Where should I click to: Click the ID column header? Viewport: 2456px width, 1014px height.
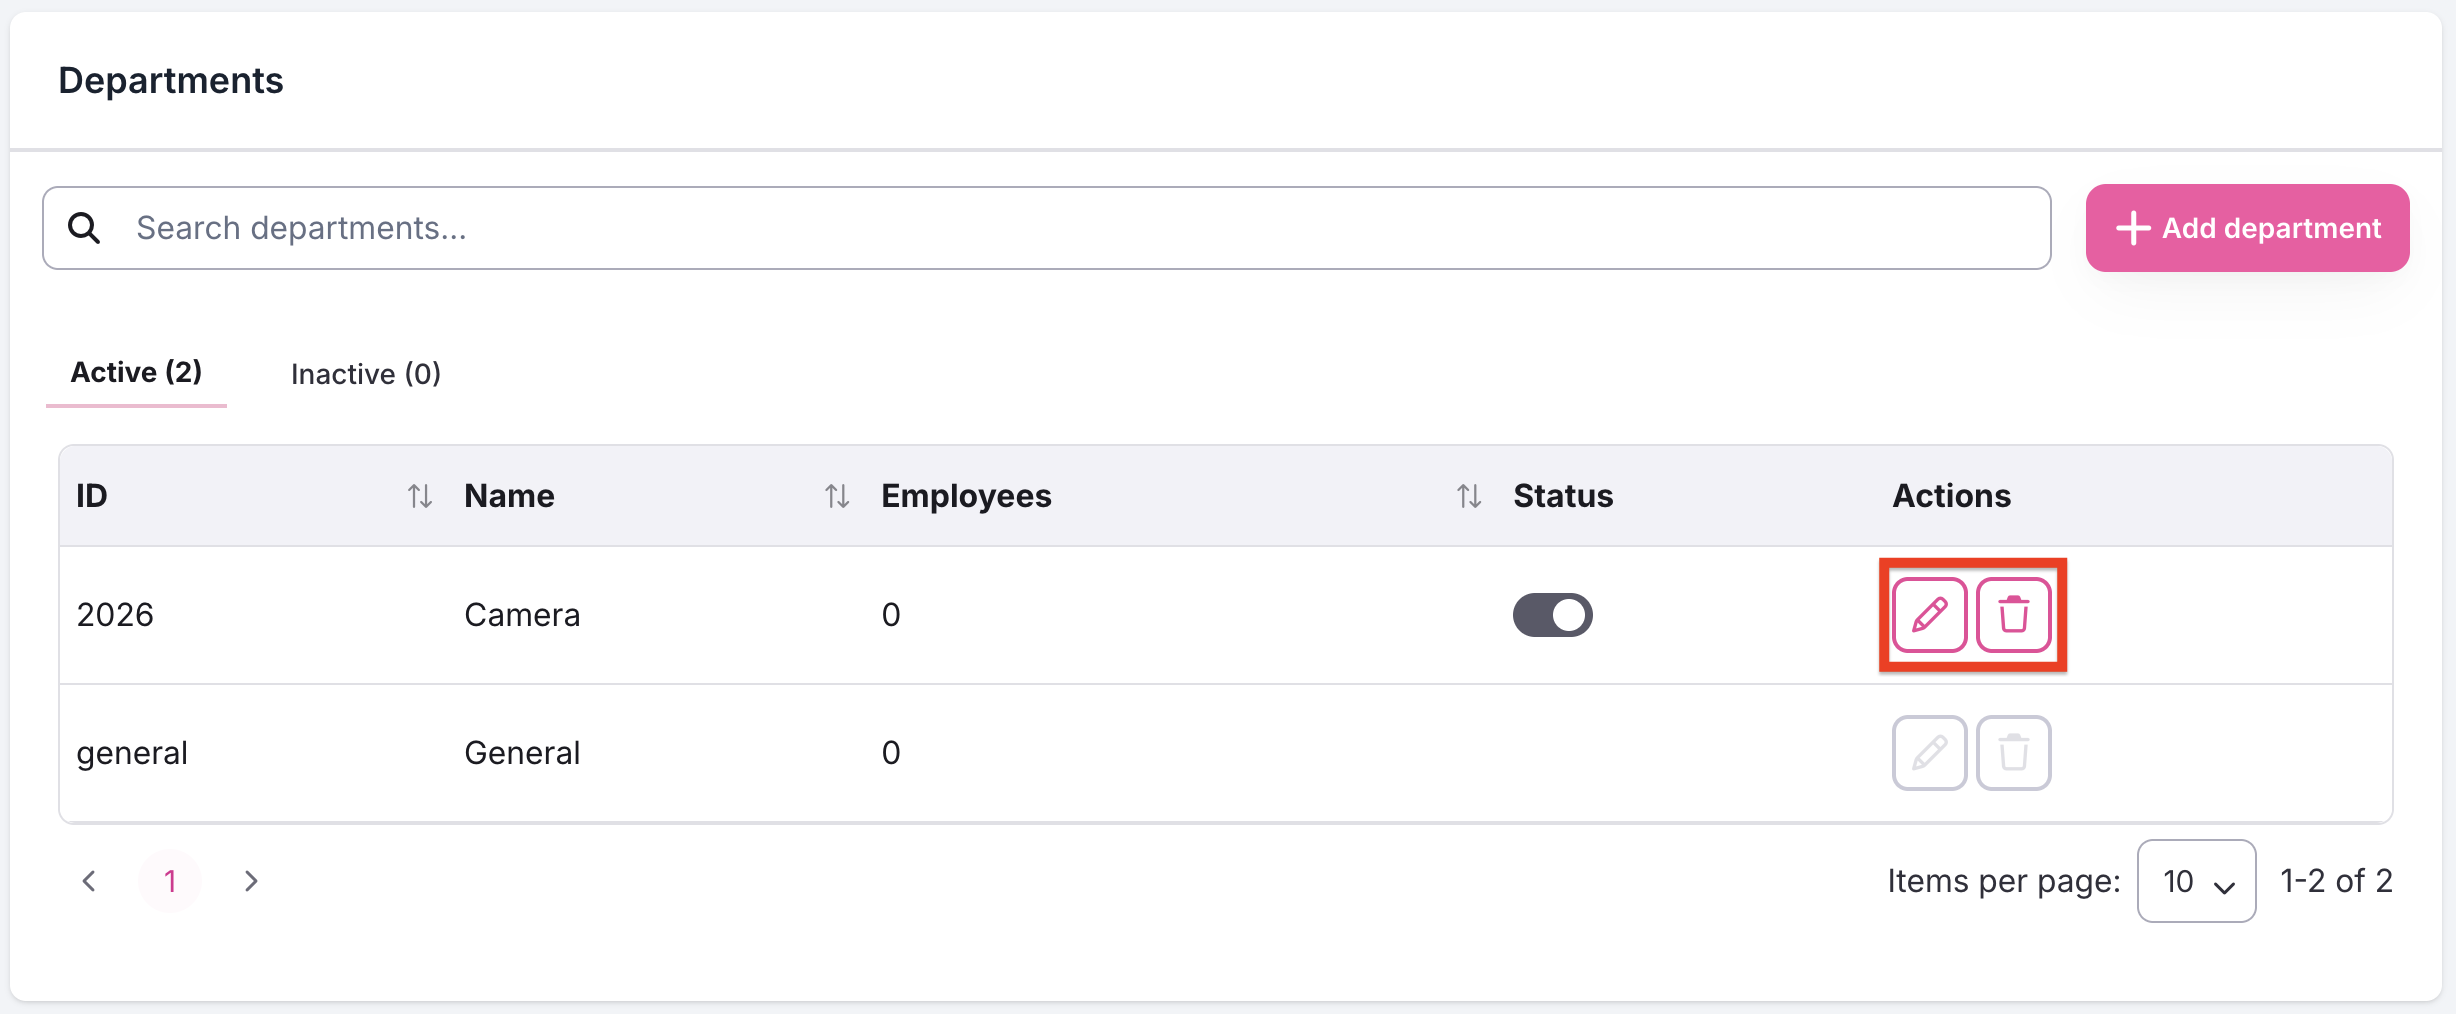tap(92, 496)
